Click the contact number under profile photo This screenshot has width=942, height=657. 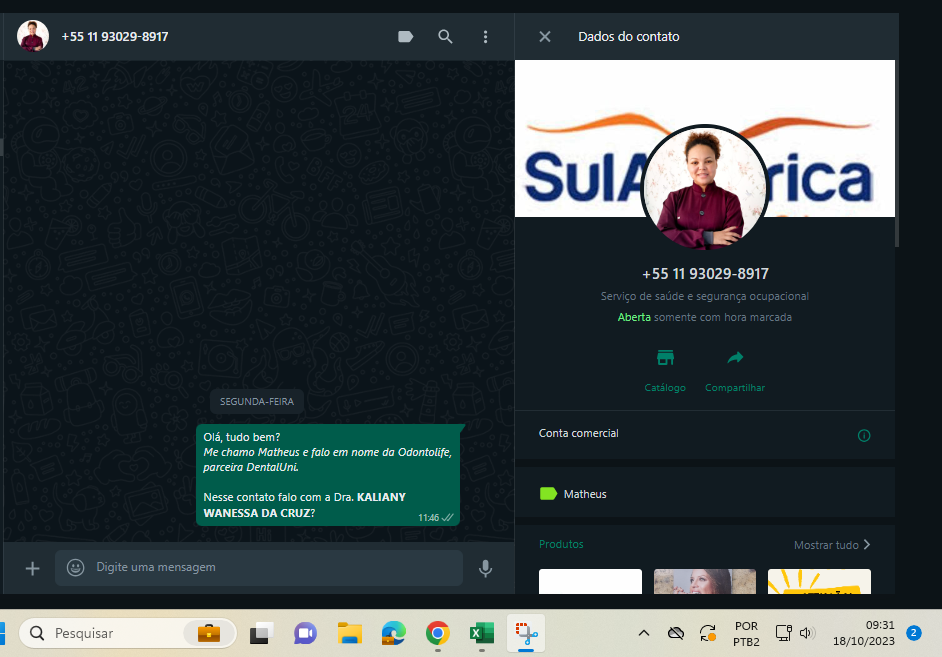pos(705,274)
